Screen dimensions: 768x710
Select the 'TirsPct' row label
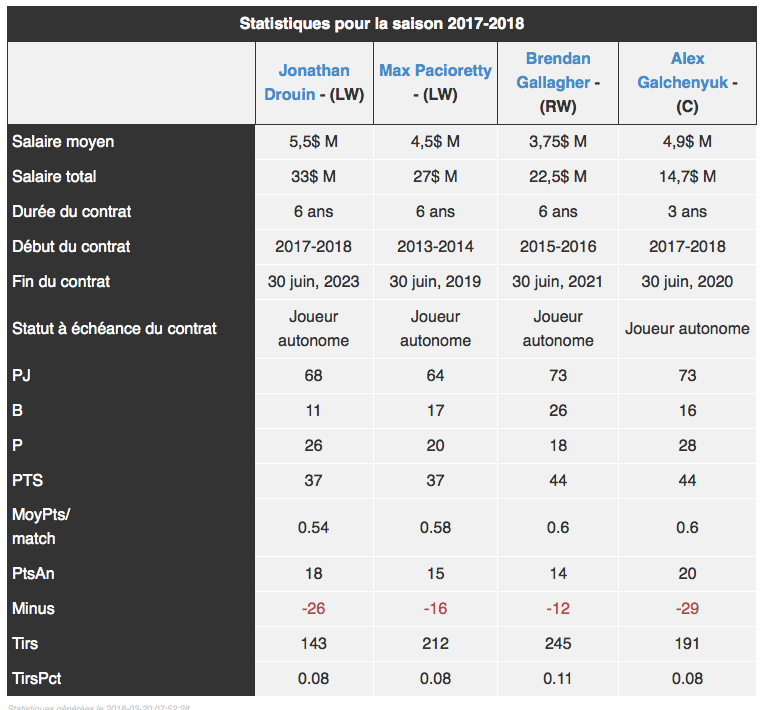[x=37, y=679]
